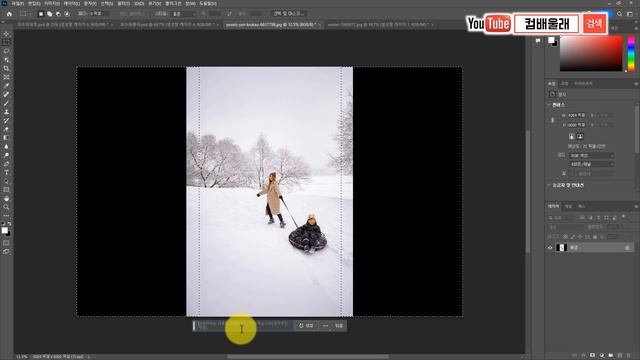Select the Zoom tool

pos(6,207)
